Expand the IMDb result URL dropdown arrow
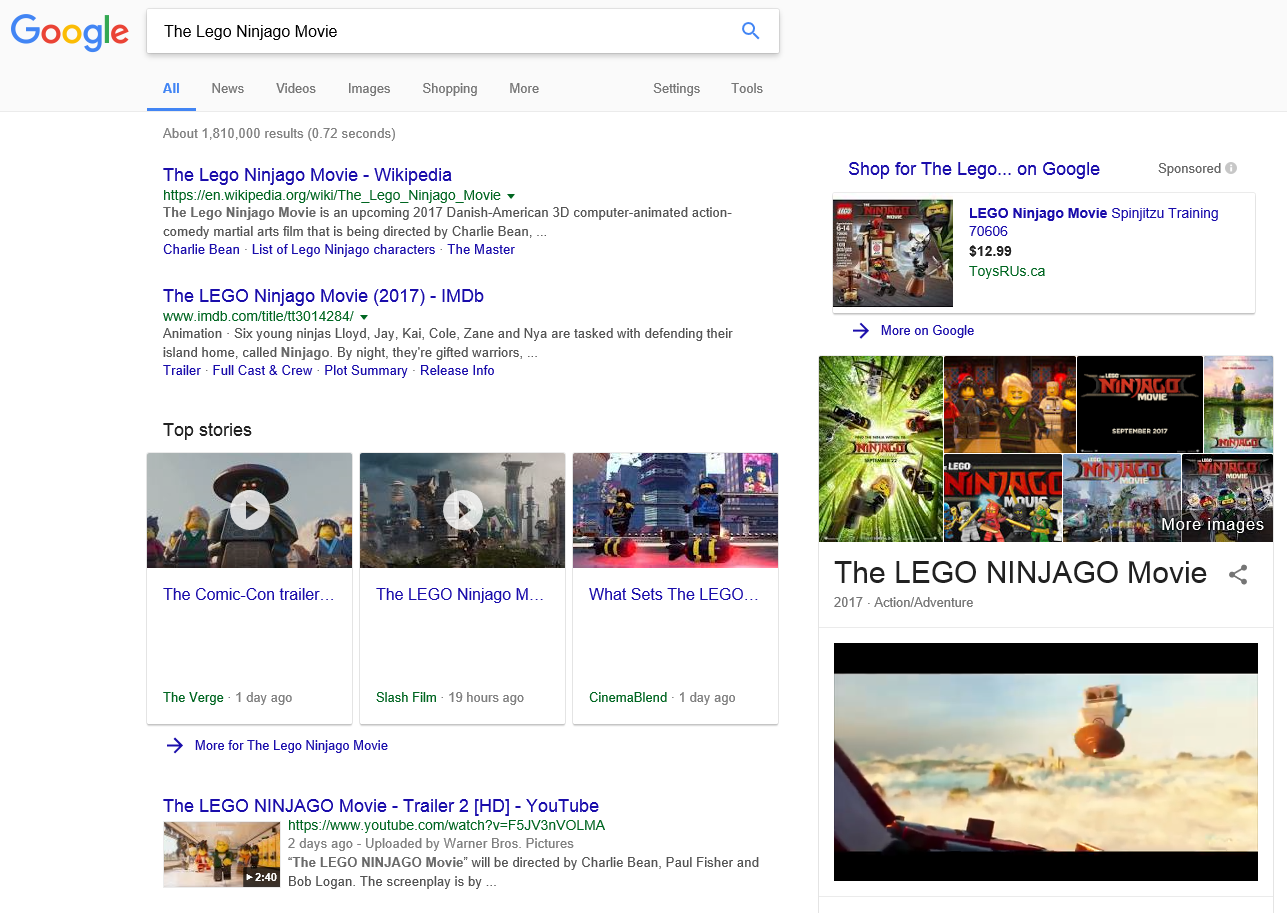 tap(364, 317)
